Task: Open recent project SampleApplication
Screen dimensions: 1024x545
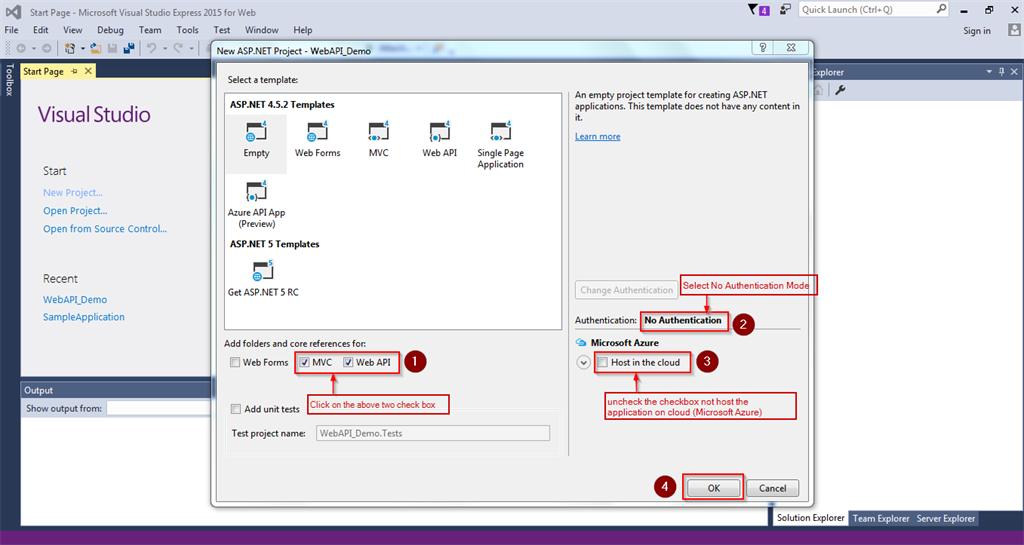Action: (84, 317)
